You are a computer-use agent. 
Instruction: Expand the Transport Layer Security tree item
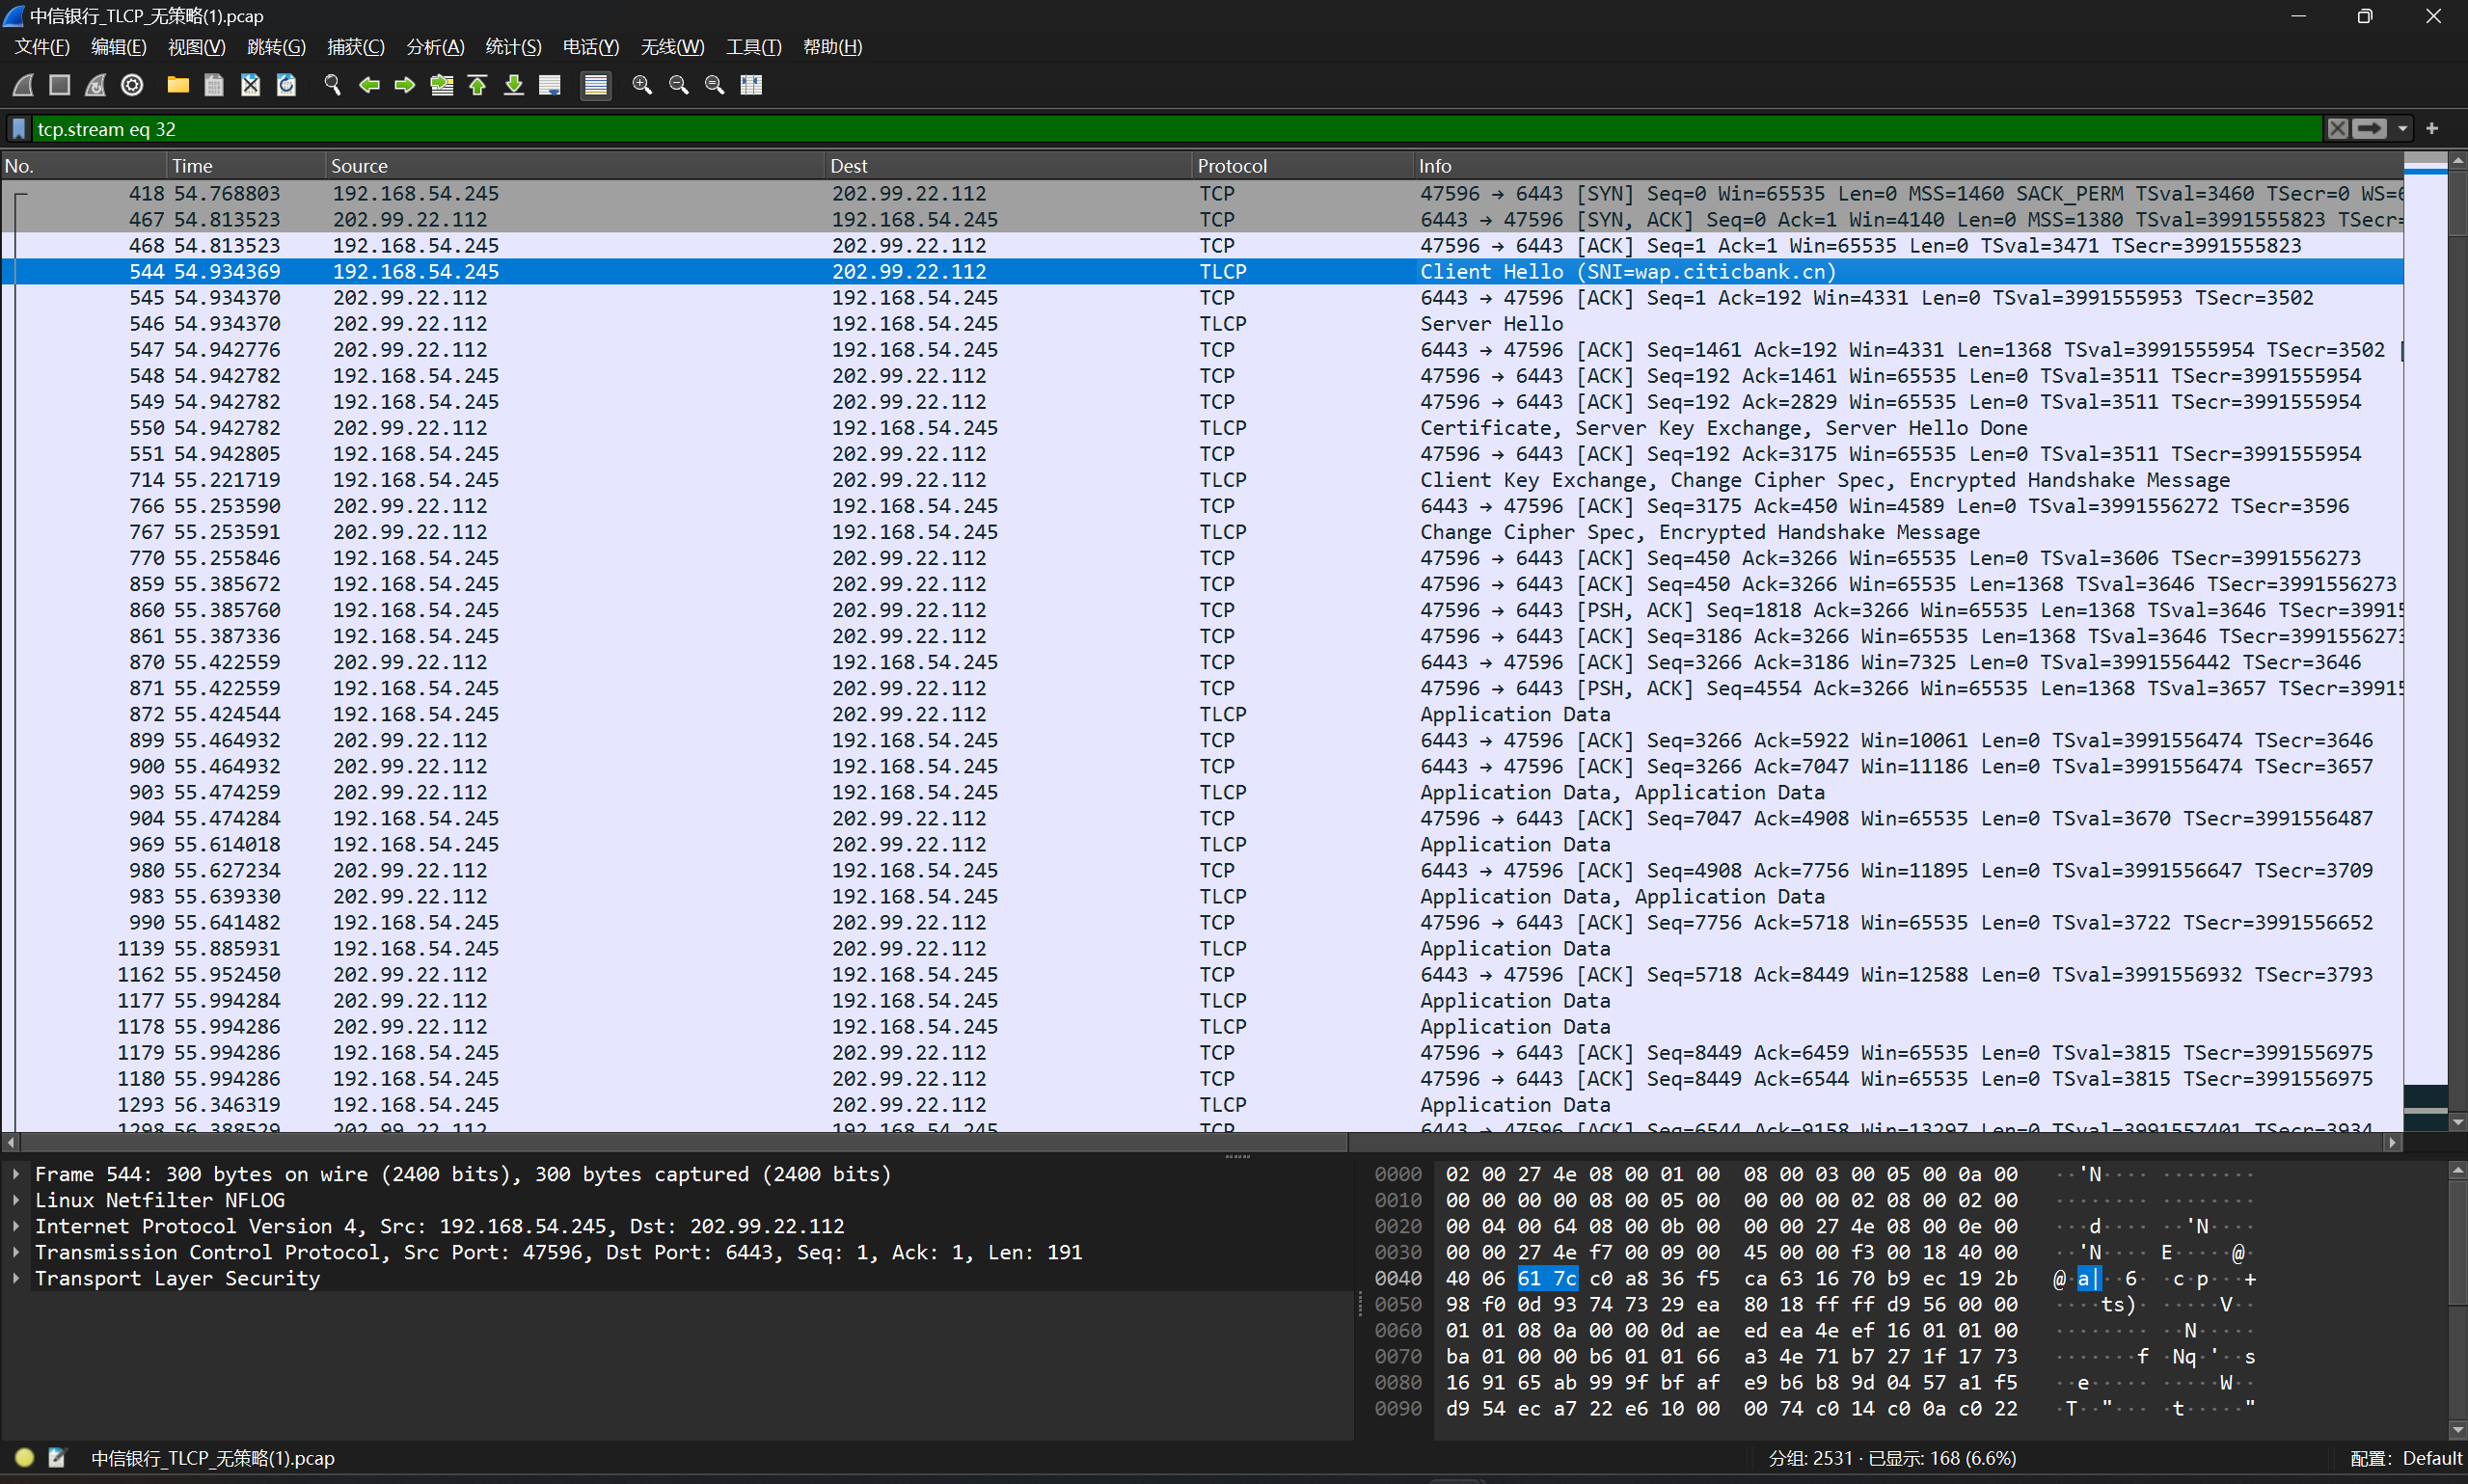[16, 1278]
